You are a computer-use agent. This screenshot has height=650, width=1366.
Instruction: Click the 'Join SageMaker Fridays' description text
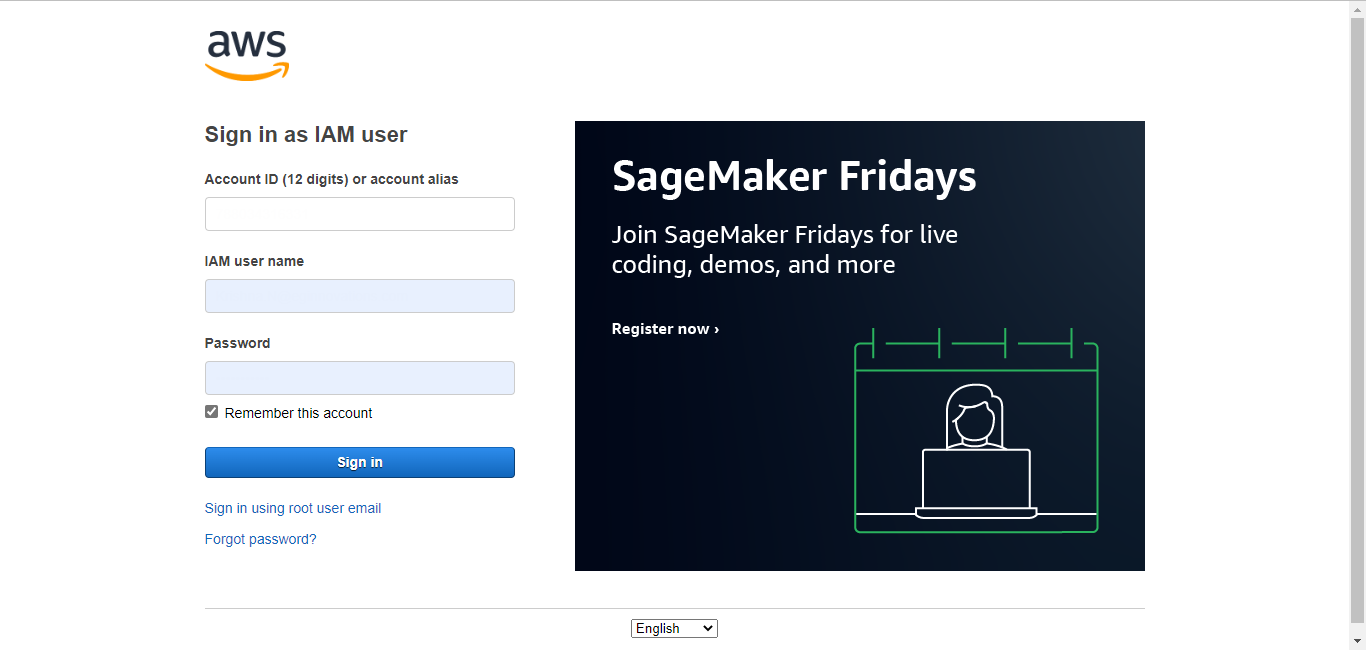point(785,250)
